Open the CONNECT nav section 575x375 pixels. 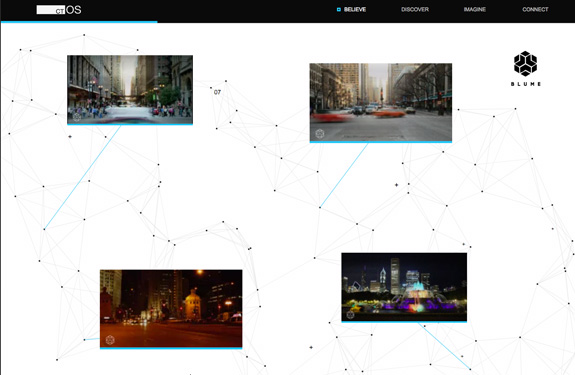[x=535, y=10]
